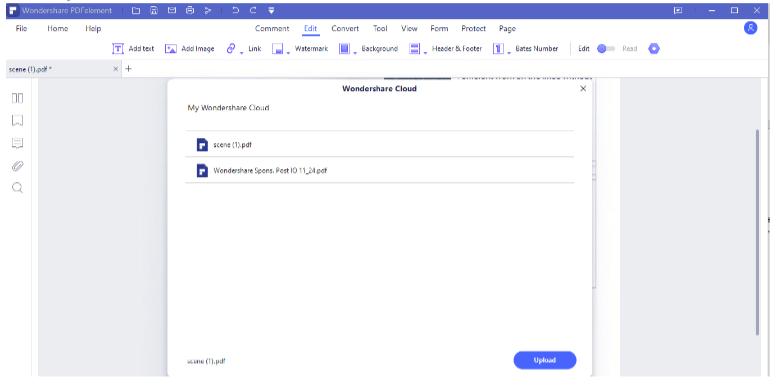This screenshot has height=384, width=774.
Task: Click the Bates Number label
Action: [537, 49]
